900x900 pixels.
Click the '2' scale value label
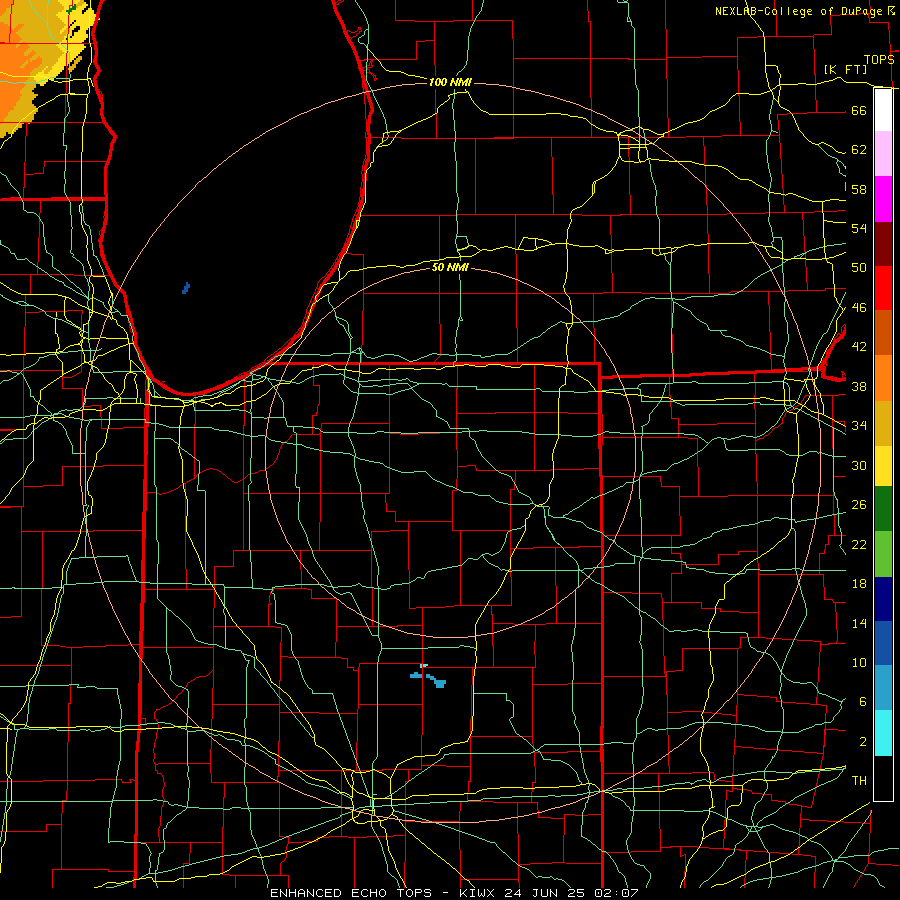pos(863,741)
